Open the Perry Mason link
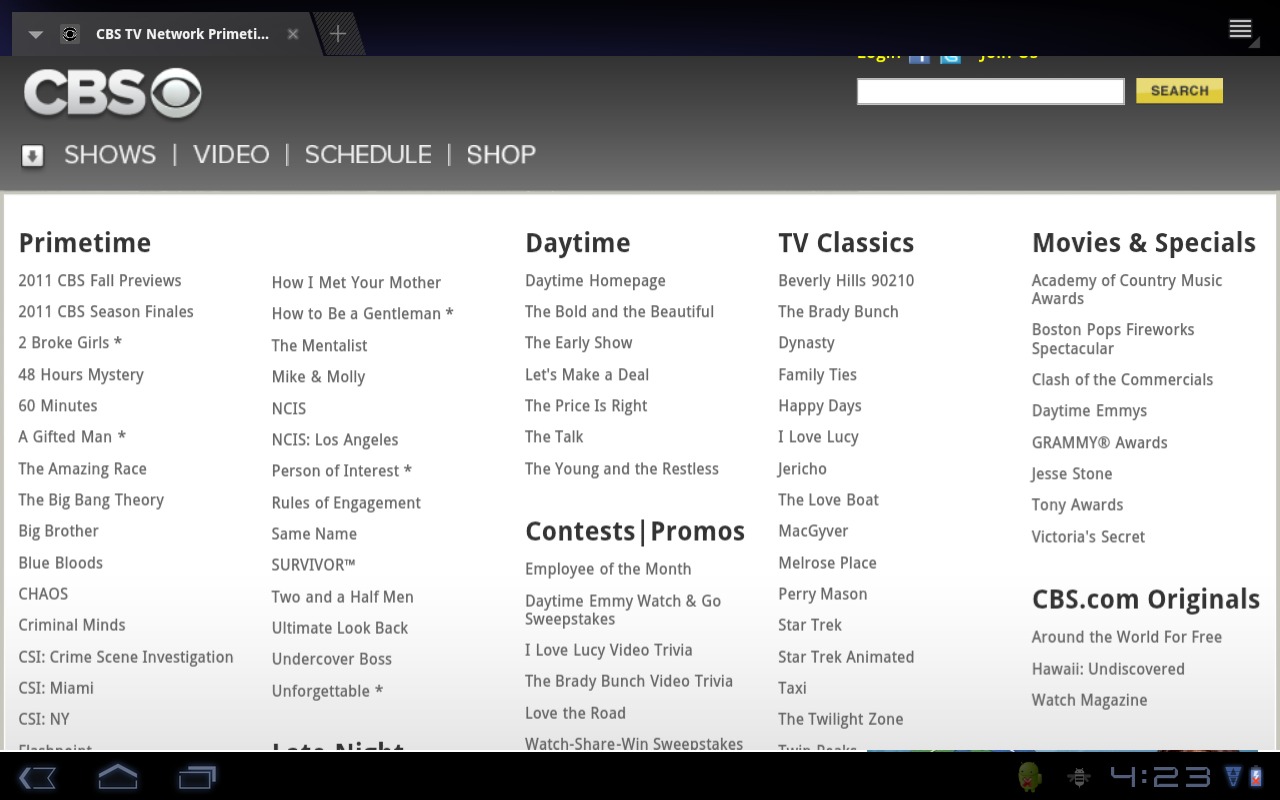The image size is (1280, 800). coord(823,594)
